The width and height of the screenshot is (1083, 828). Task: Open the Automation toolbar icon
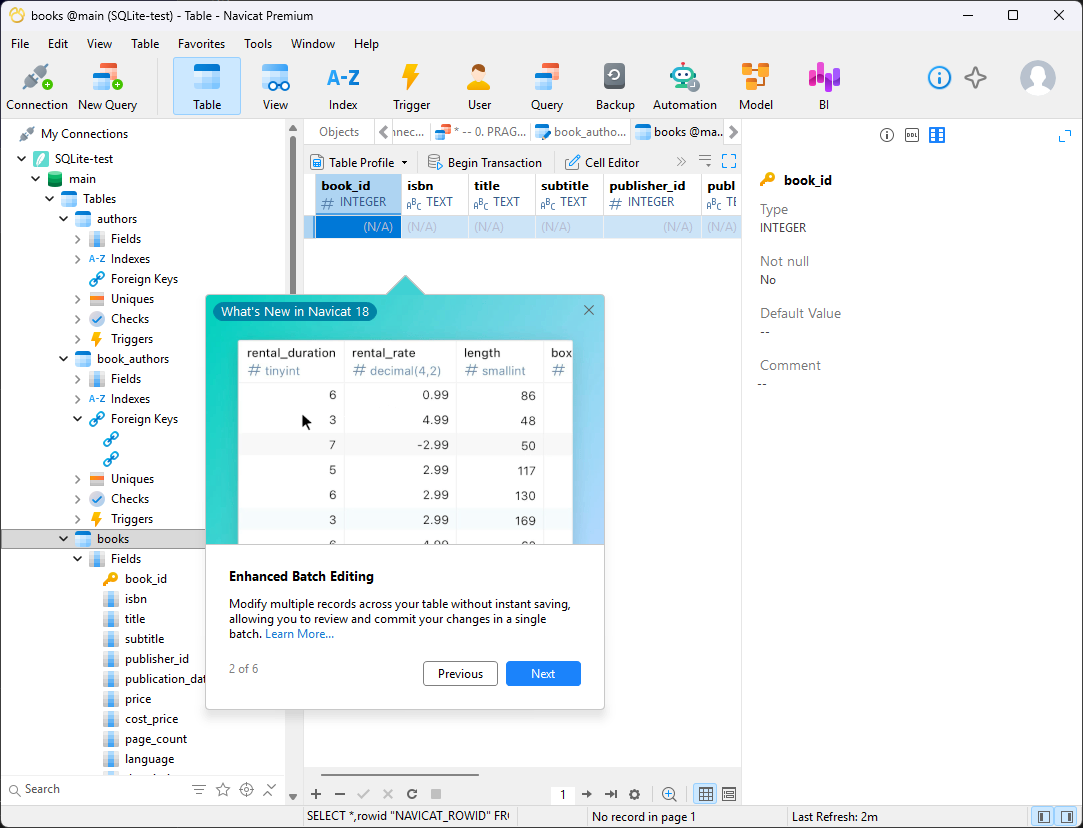click(x=684, y=86)
